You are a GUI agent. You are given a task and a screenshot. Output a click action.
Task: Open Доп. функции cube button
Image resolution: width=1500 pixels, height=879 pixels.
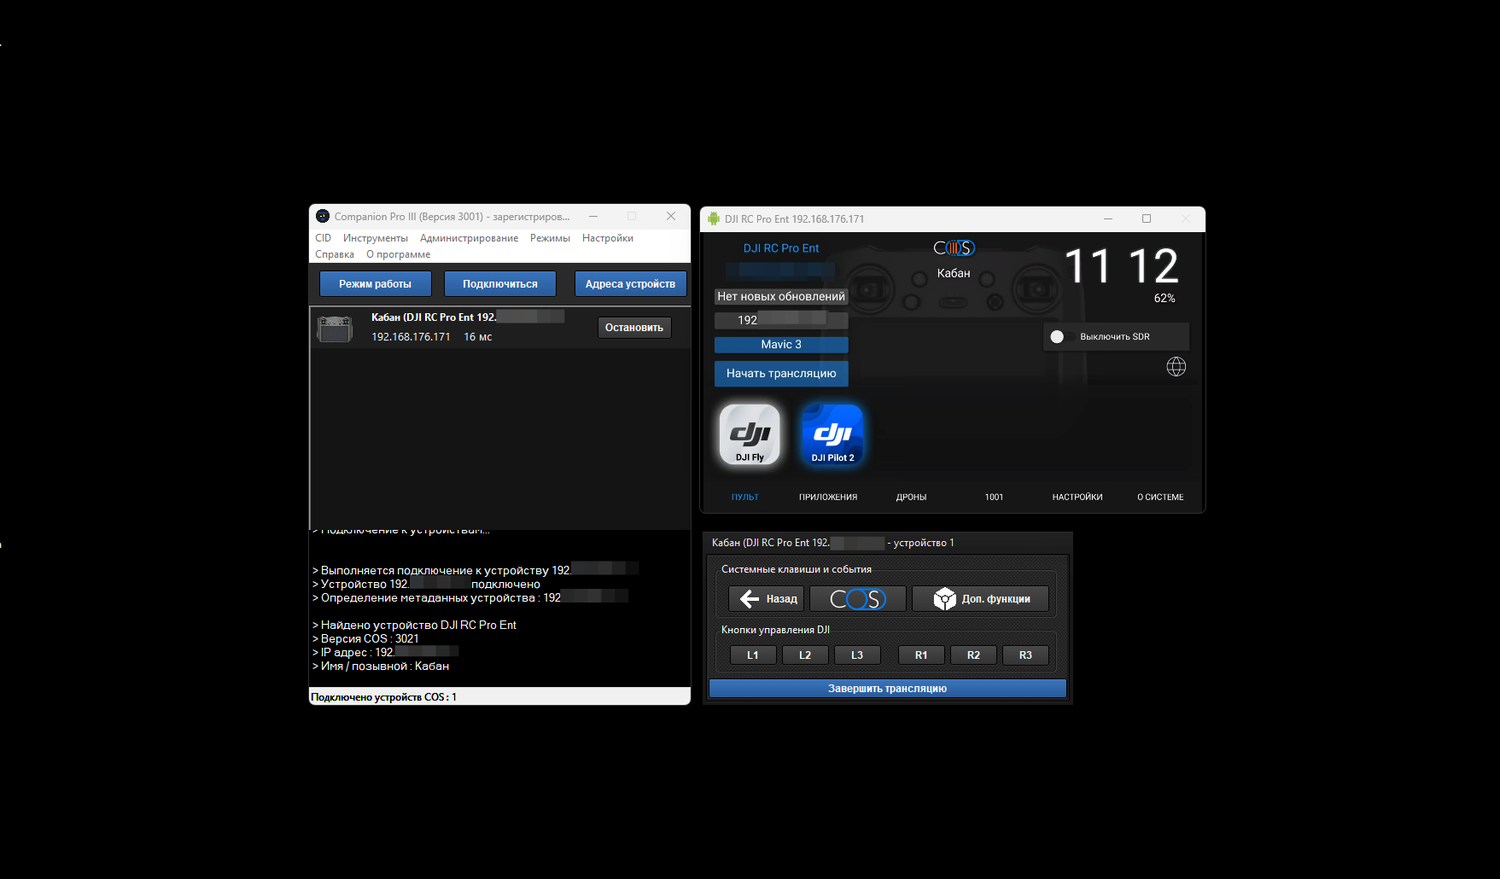(x=980, y=599)
